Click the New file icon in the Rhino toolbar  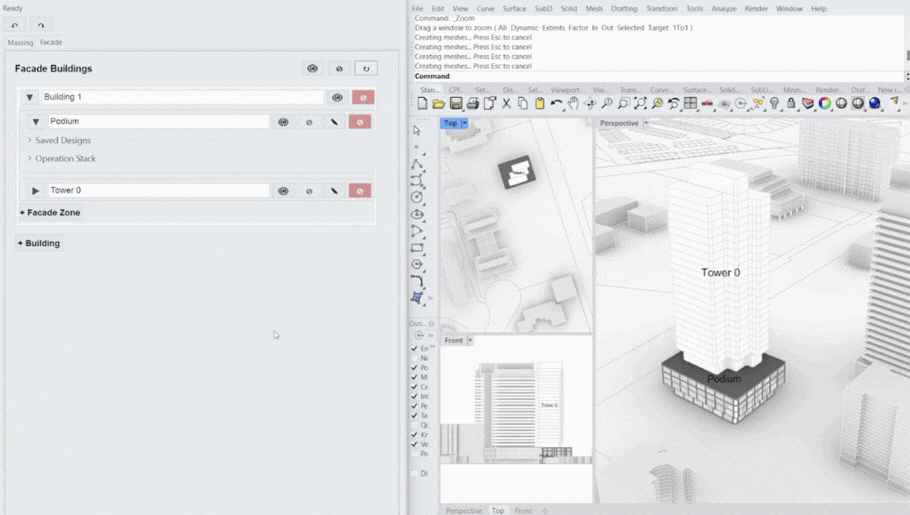point(422,103)
